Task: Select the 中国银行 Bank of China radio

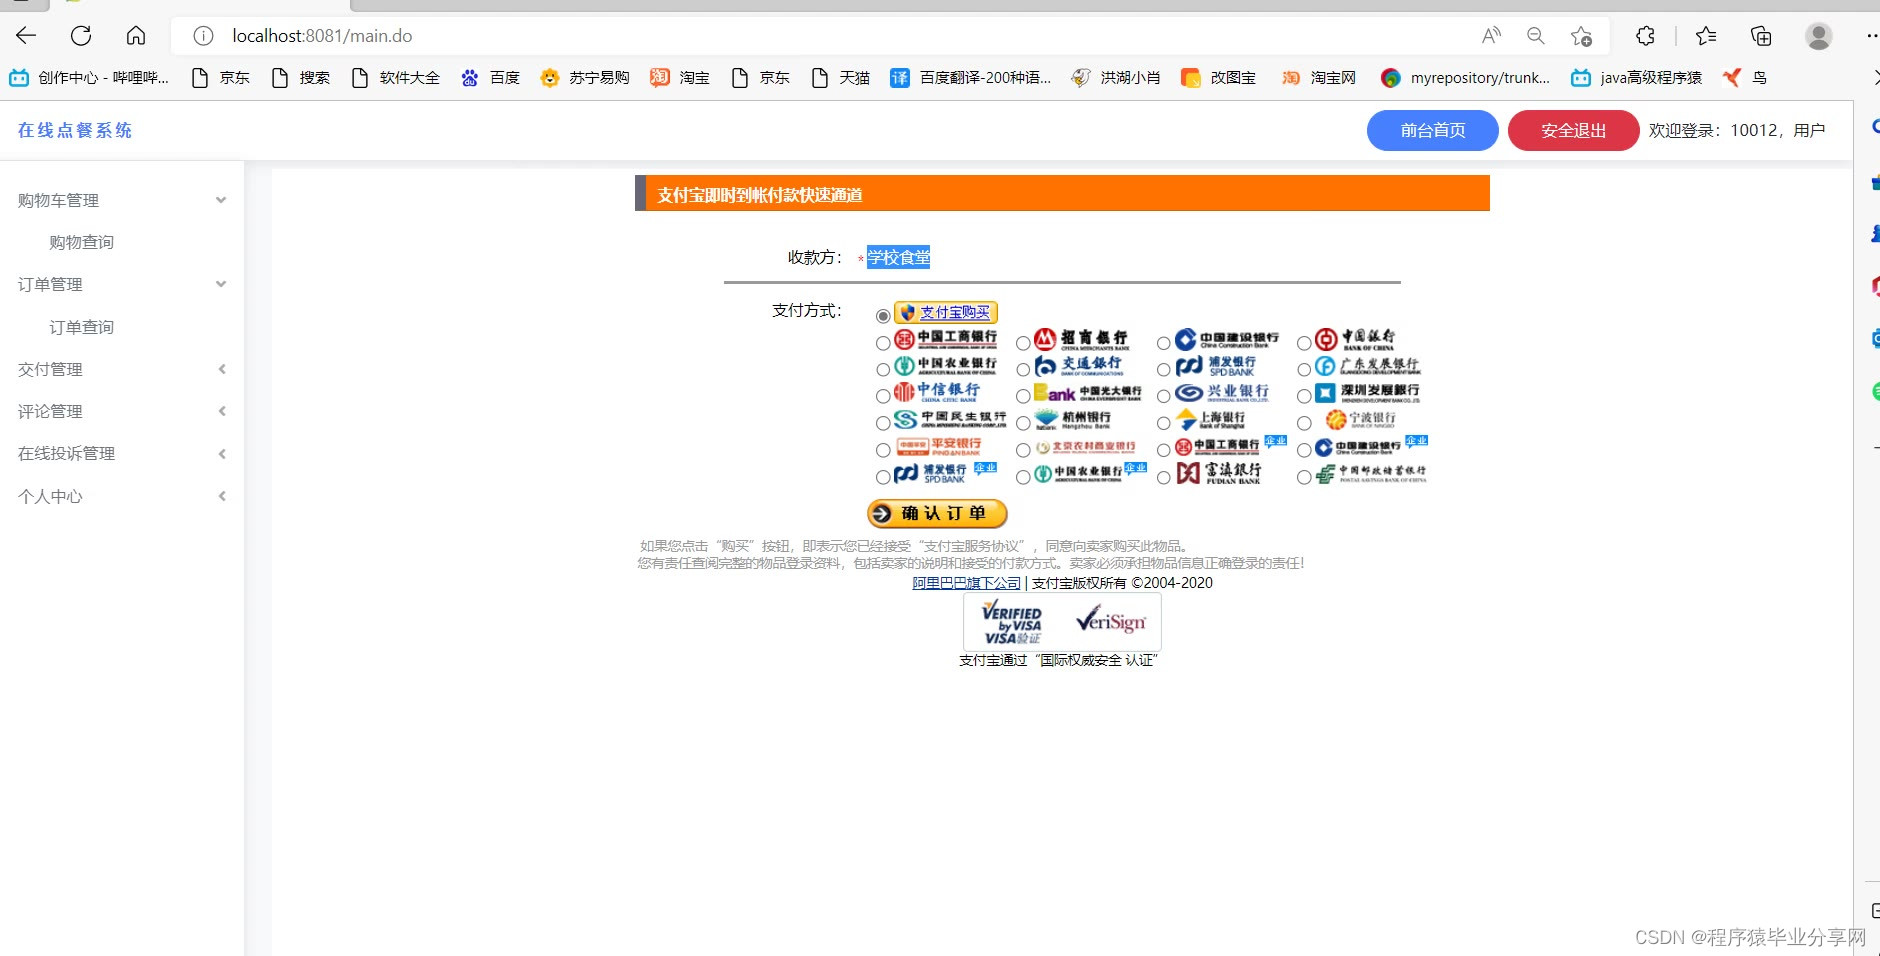Action: click(x=1304, y=343)
